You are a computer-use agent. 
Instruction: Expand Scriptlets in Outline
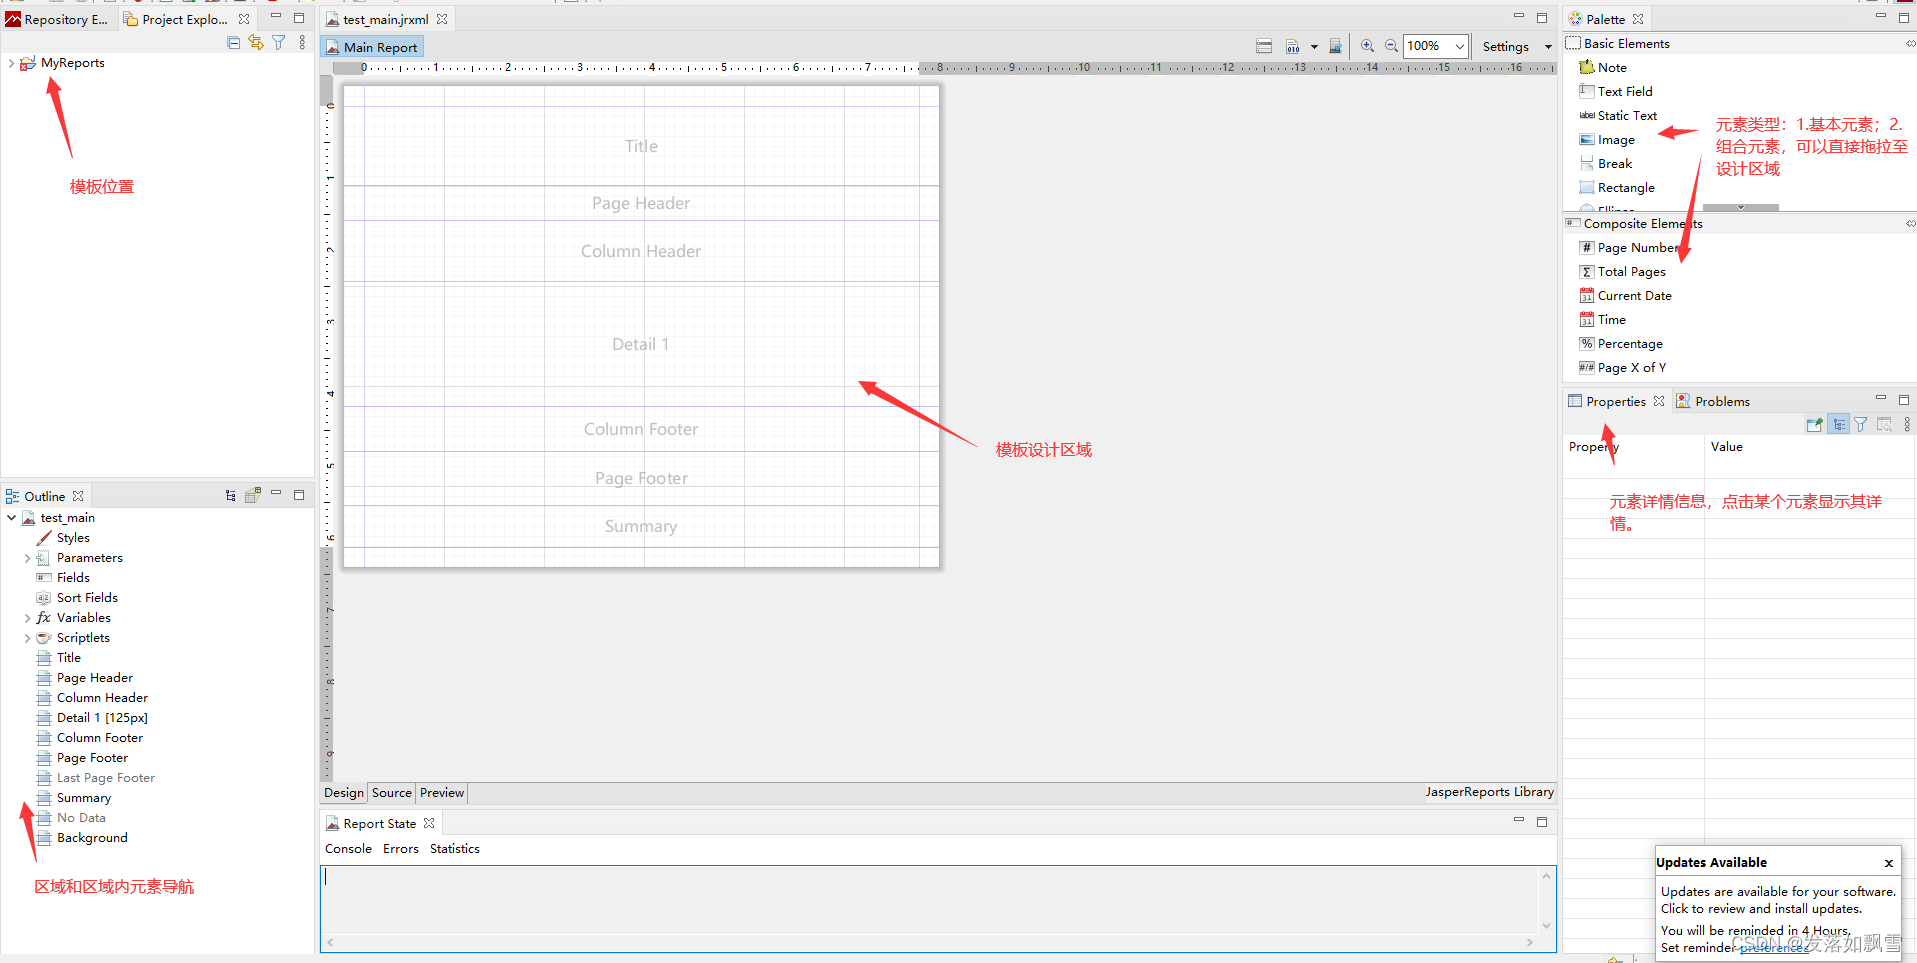(x=27, y=638)
